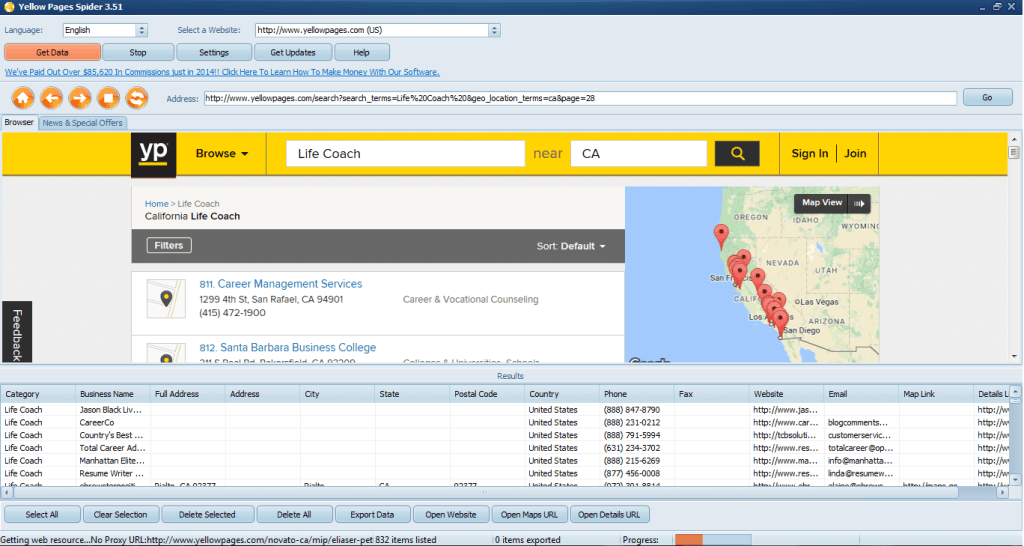Reload the page with the refresh icon
The width and height of the screenshot is (1024, 546).
[136, 99]
